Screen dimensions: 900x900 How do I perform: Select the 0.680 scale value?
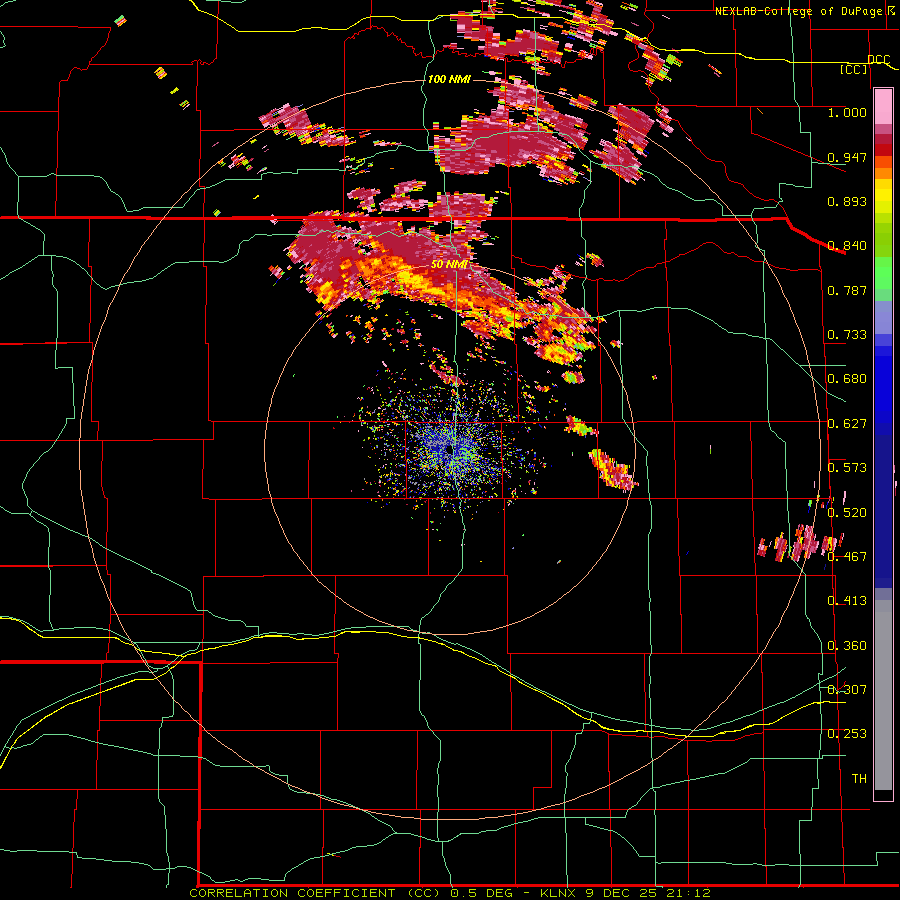click(847, 378)
